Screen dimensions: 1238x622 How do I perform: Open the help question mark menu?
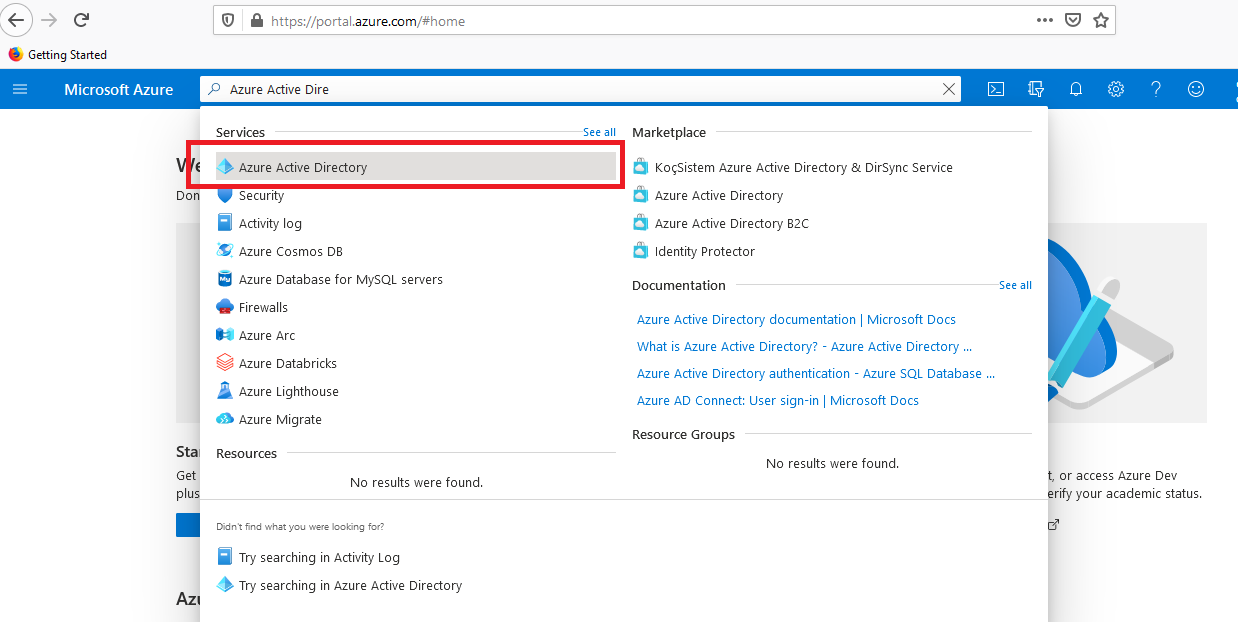point(1156,89)
